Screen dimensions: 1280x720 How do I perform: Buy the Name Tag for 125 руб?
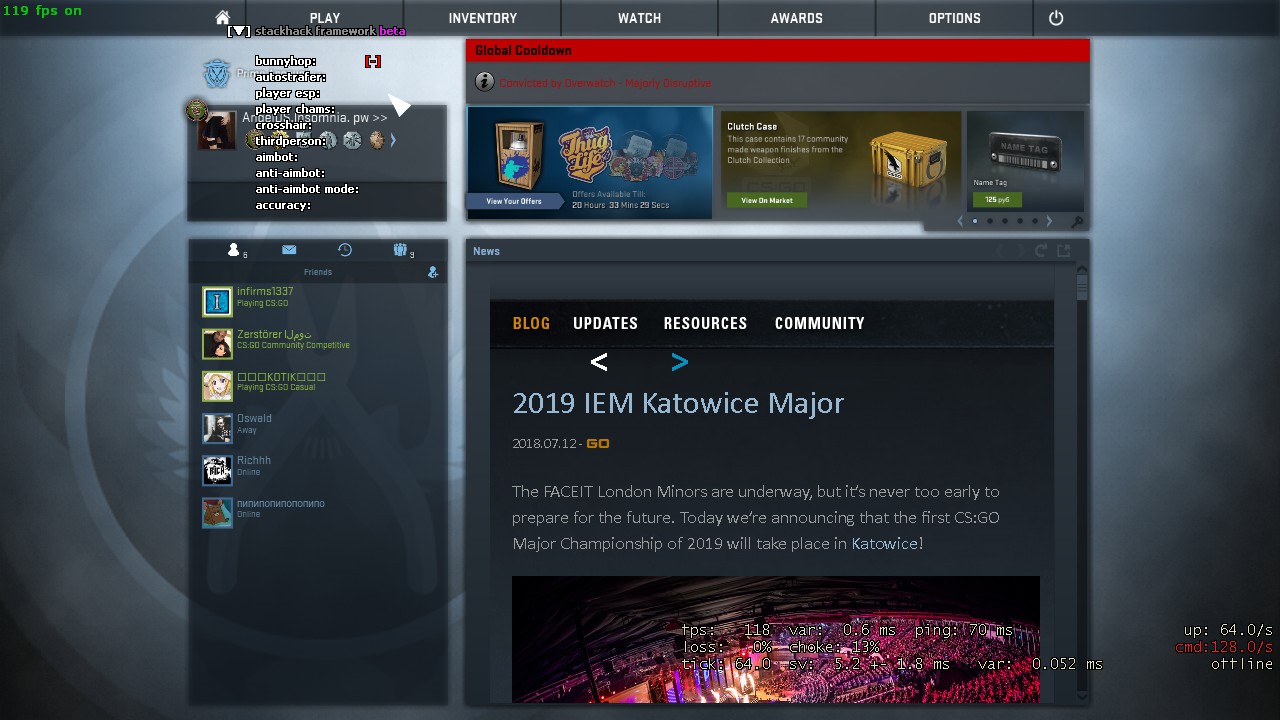pos(997,199)
